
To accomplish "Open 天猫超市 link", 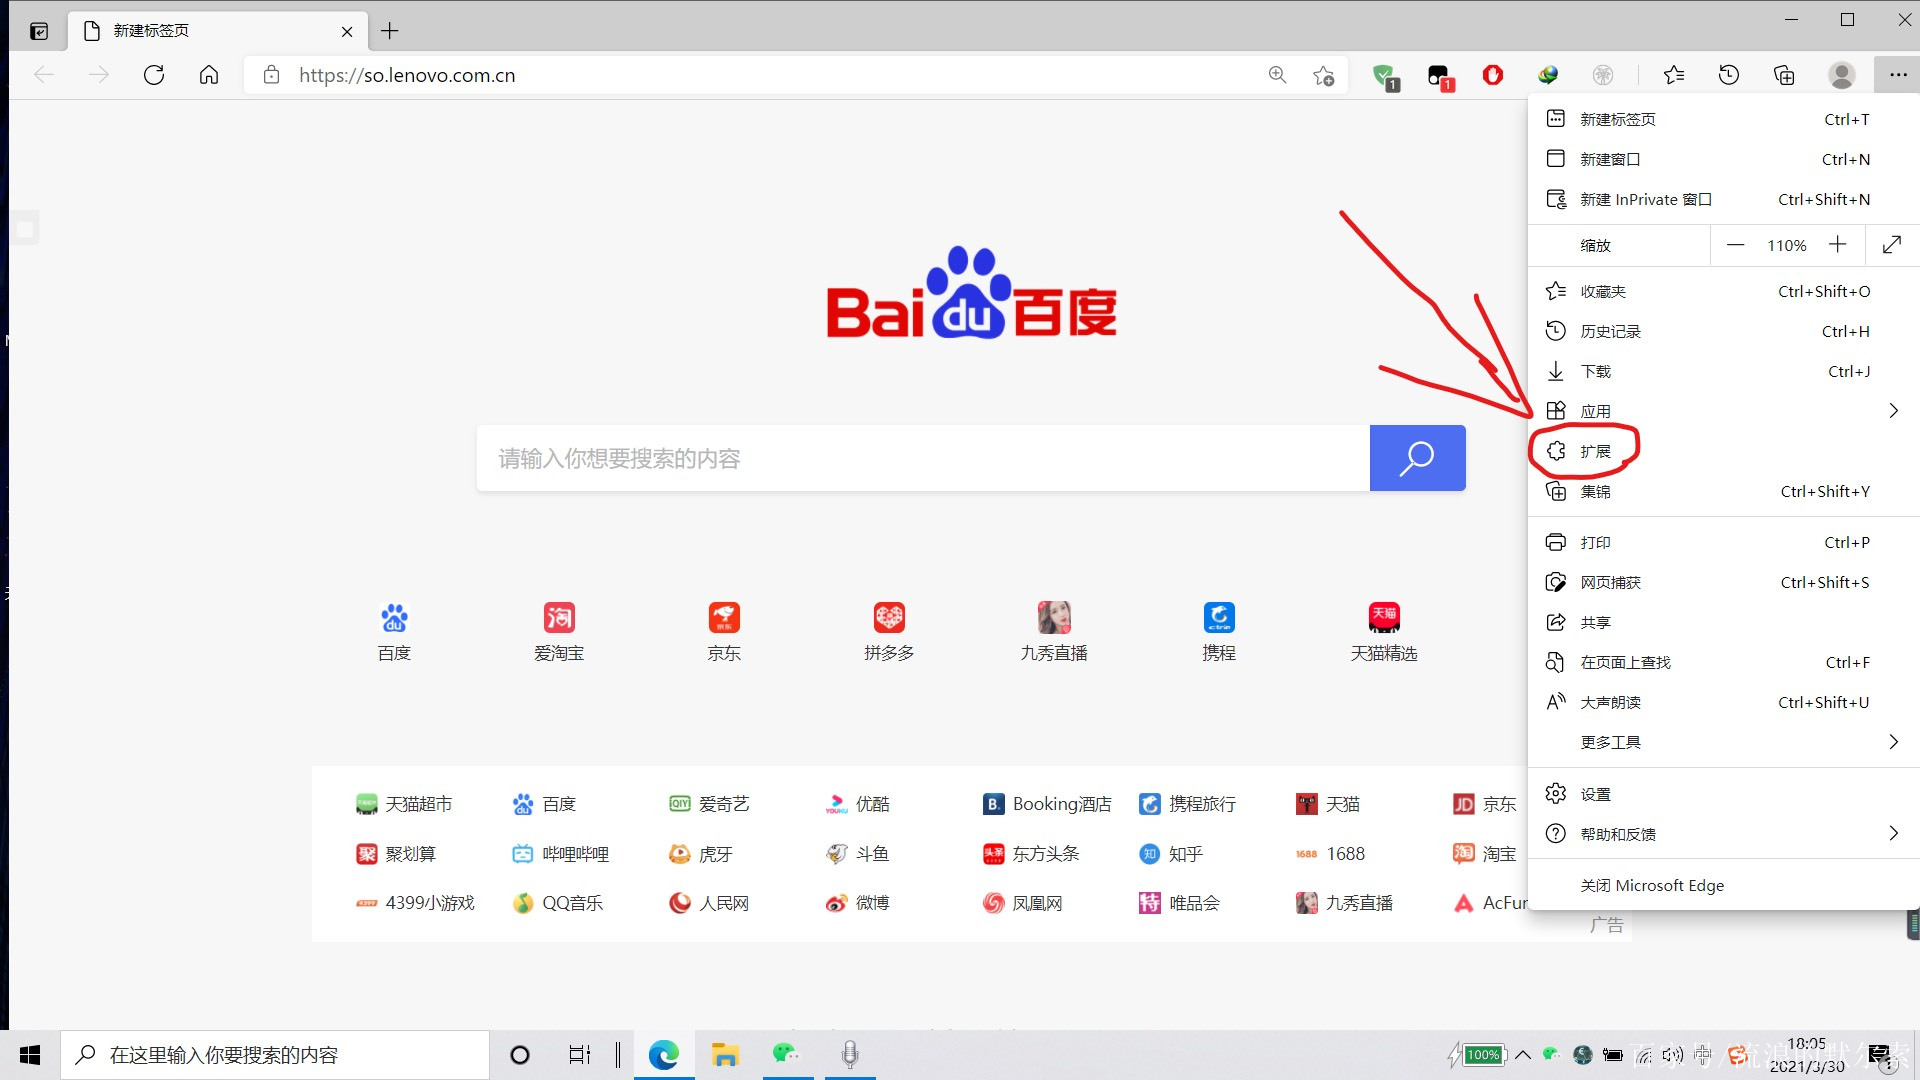I will (405, 804).
